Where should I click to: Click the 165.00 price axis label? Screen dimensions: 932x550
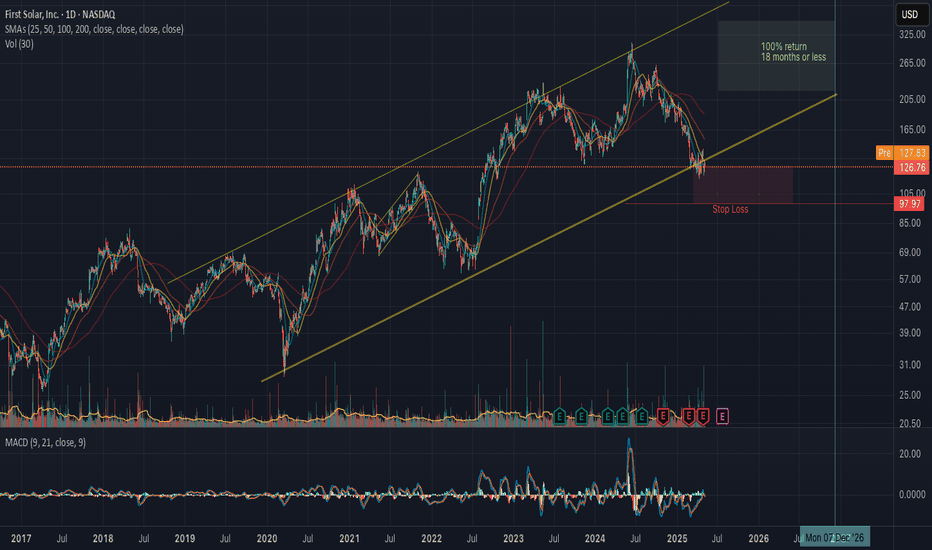point(912,129)
